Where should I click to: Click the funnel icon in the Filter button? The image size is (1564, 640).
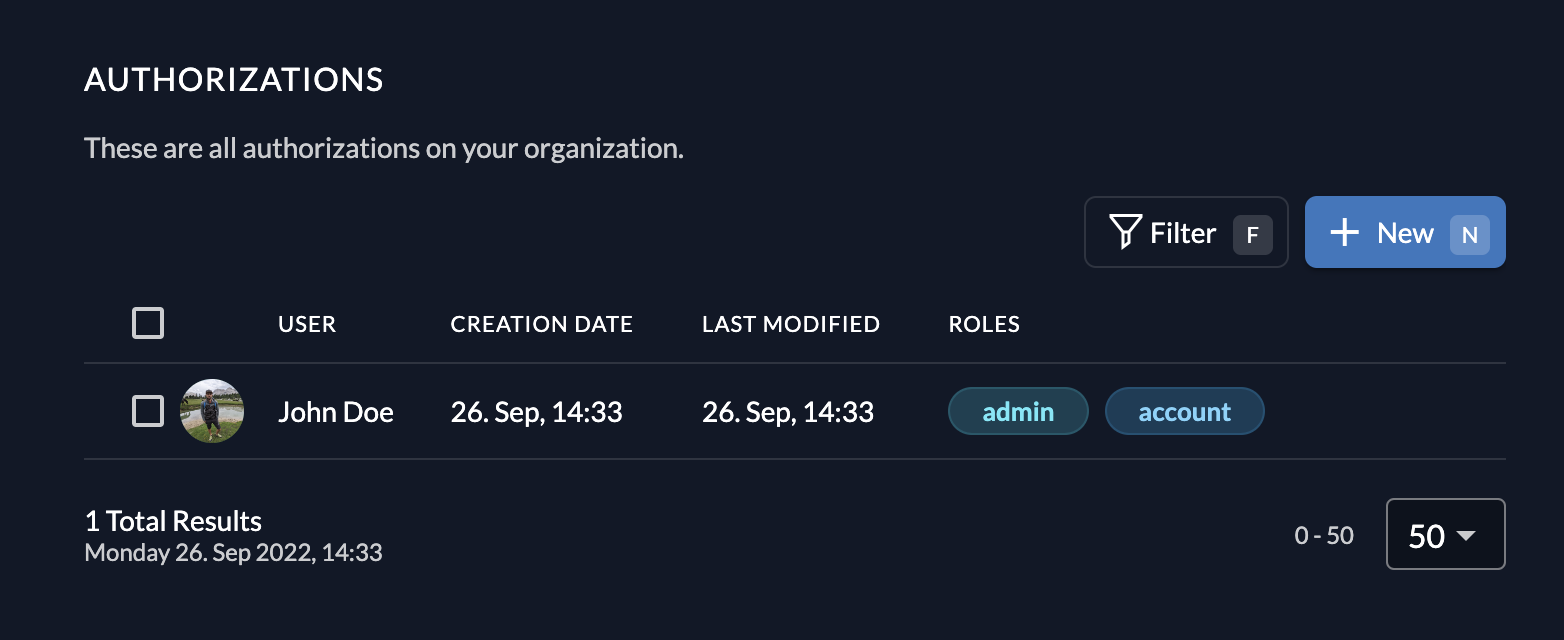(1125, 232)
